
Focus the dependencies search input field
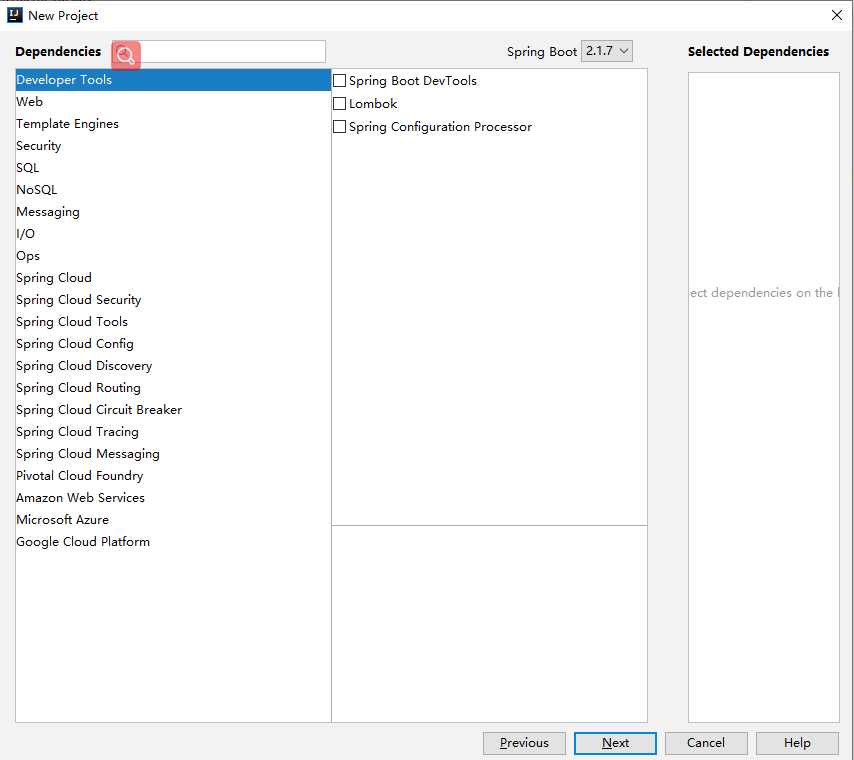tap(219, 51)
